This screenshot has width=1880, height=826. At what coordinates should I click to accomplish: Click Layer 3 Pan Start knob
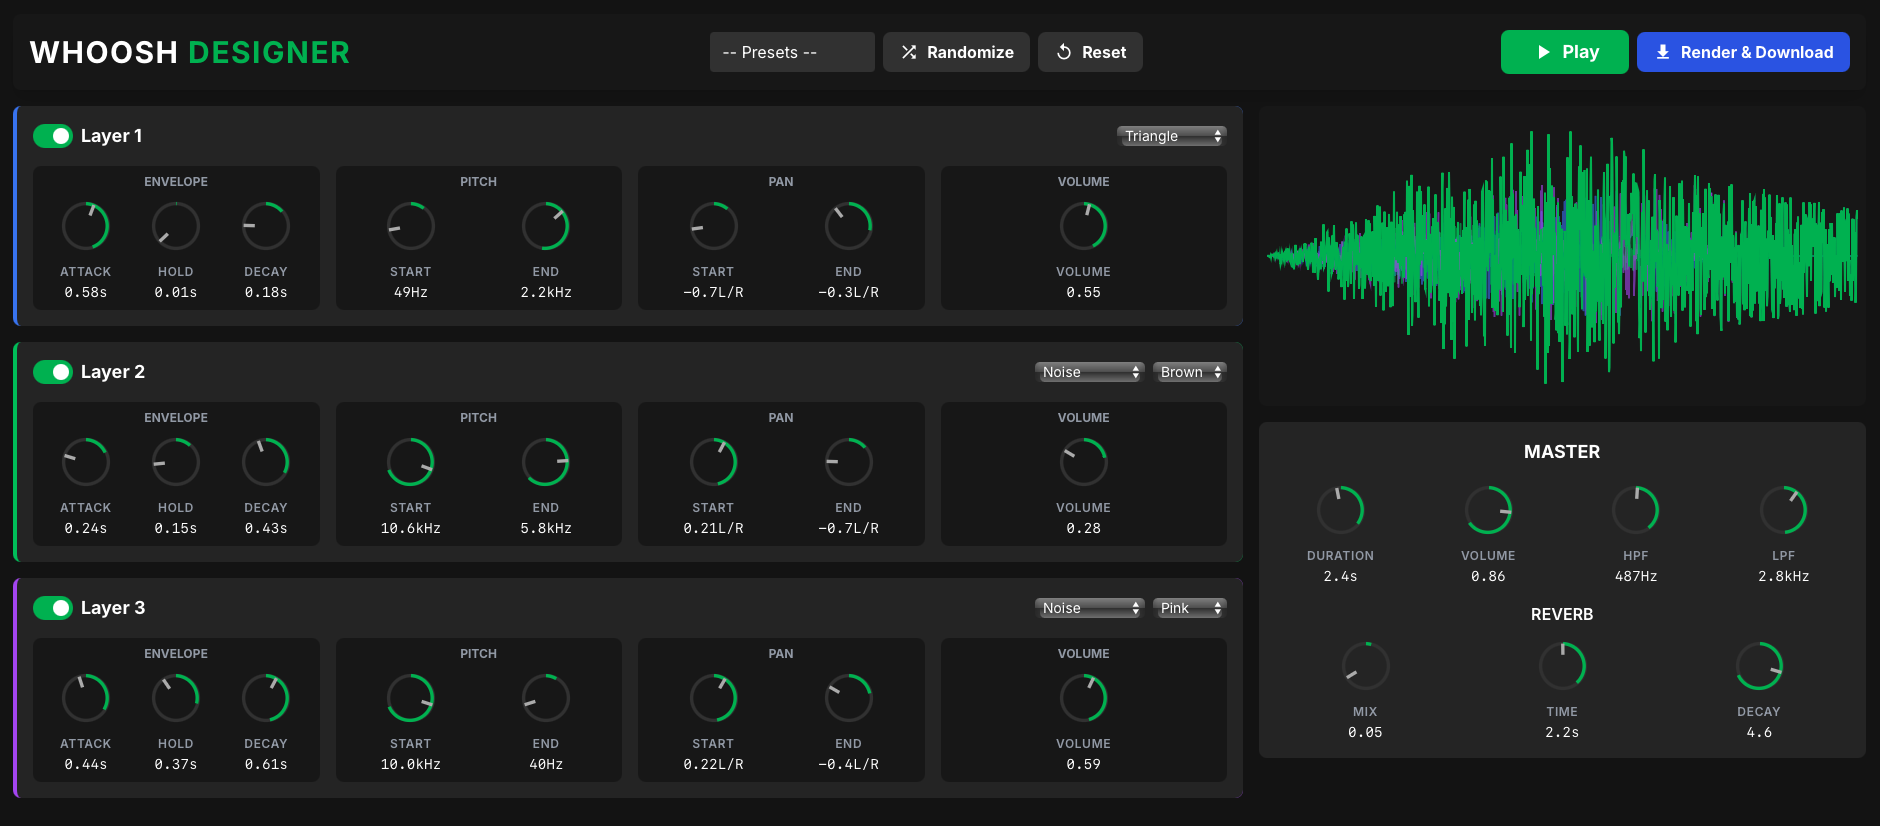click(x=714, y=698)
